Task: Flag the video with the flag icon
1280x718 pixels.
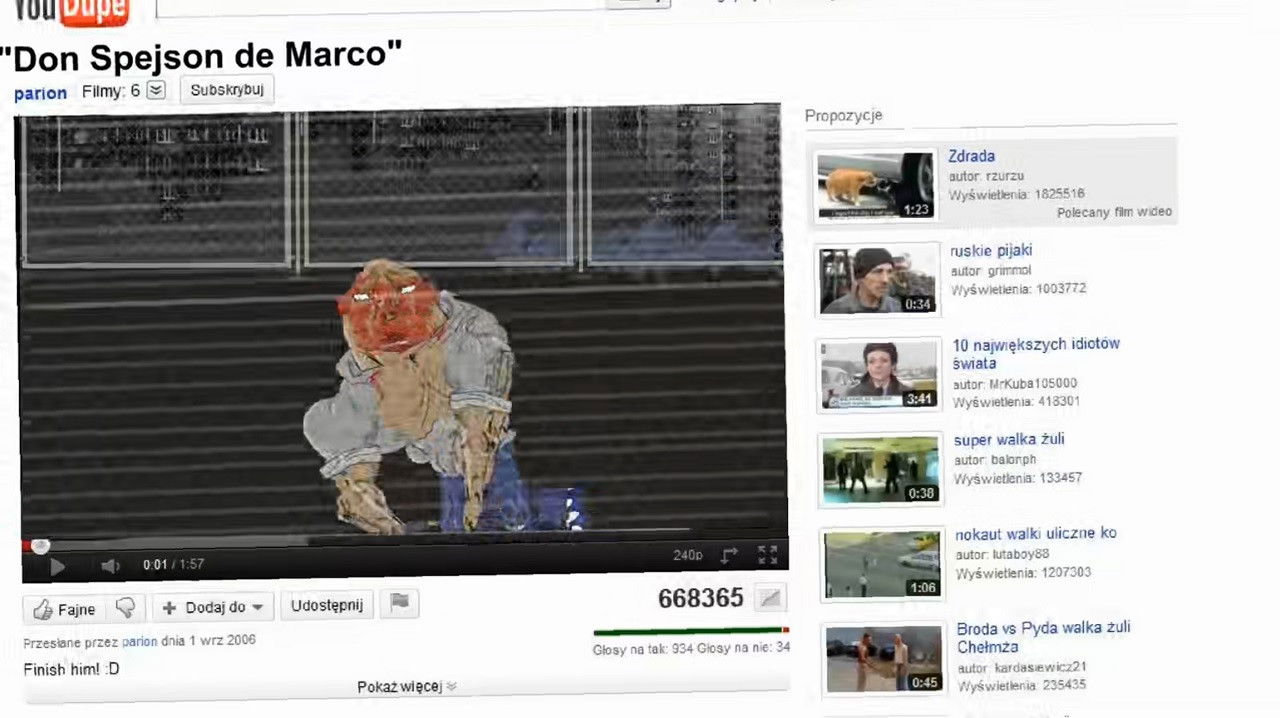Action: point(399,602)
